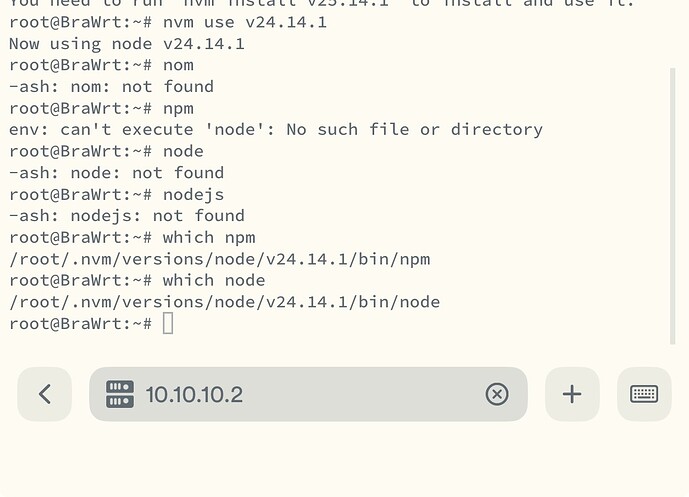Select the 10.10.10.2 host tab
Image resolution: width=689 pixels, height=497 pixels.
[308, 394]
